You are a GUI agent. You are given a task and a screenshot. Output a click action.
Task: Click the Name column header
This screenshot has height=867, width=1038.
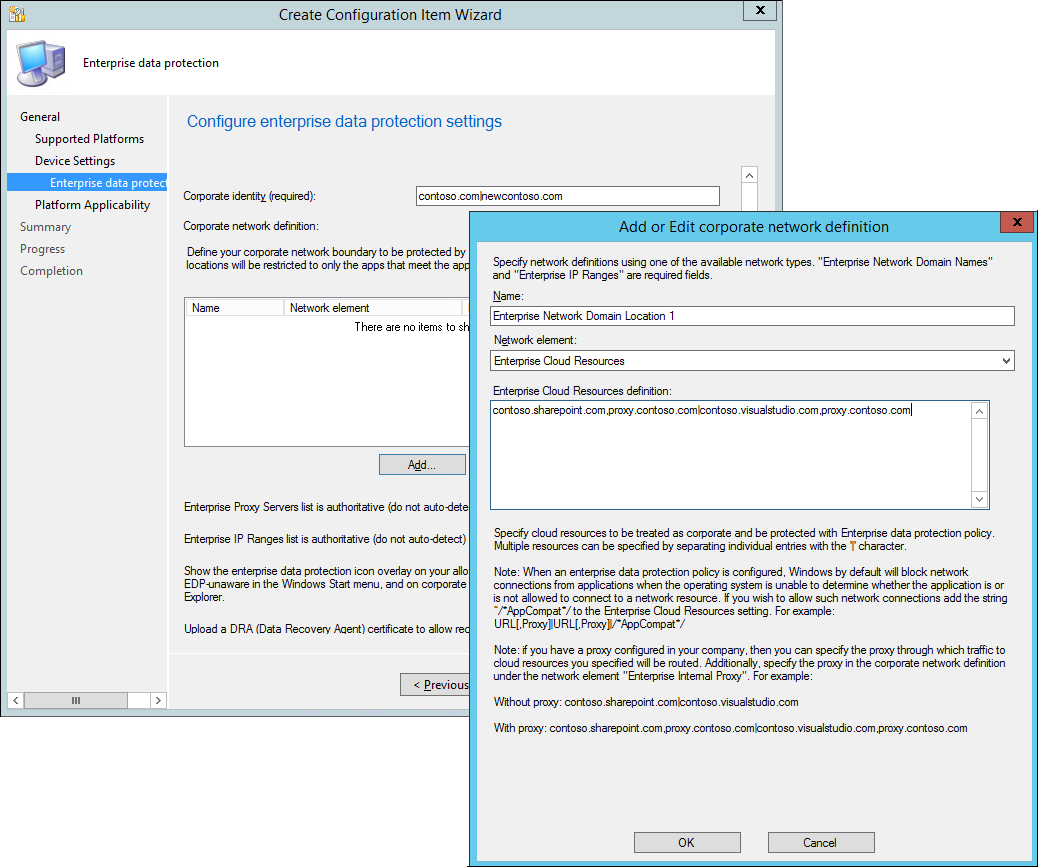click(x=234, y=308)
